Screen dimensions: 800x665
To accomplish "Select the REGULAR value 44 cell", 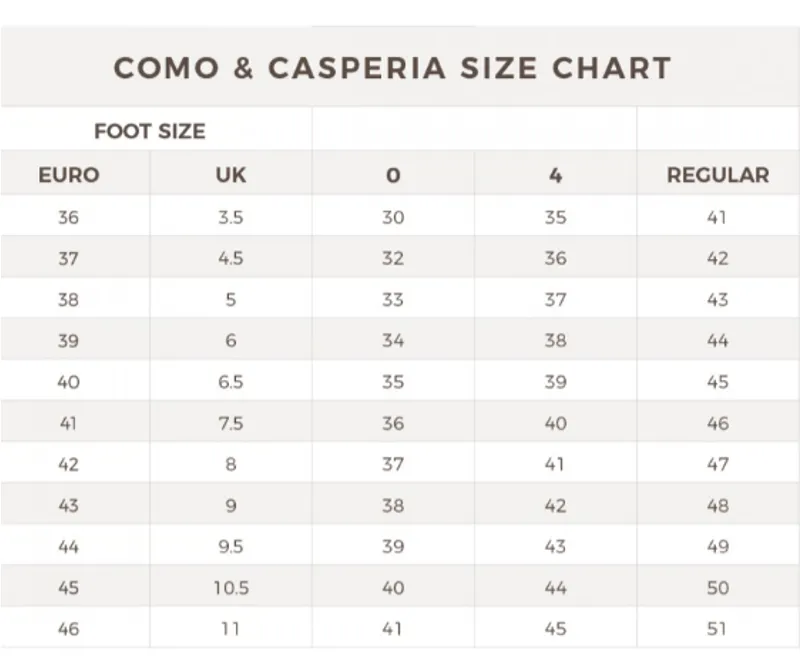I will pos(717,340).
